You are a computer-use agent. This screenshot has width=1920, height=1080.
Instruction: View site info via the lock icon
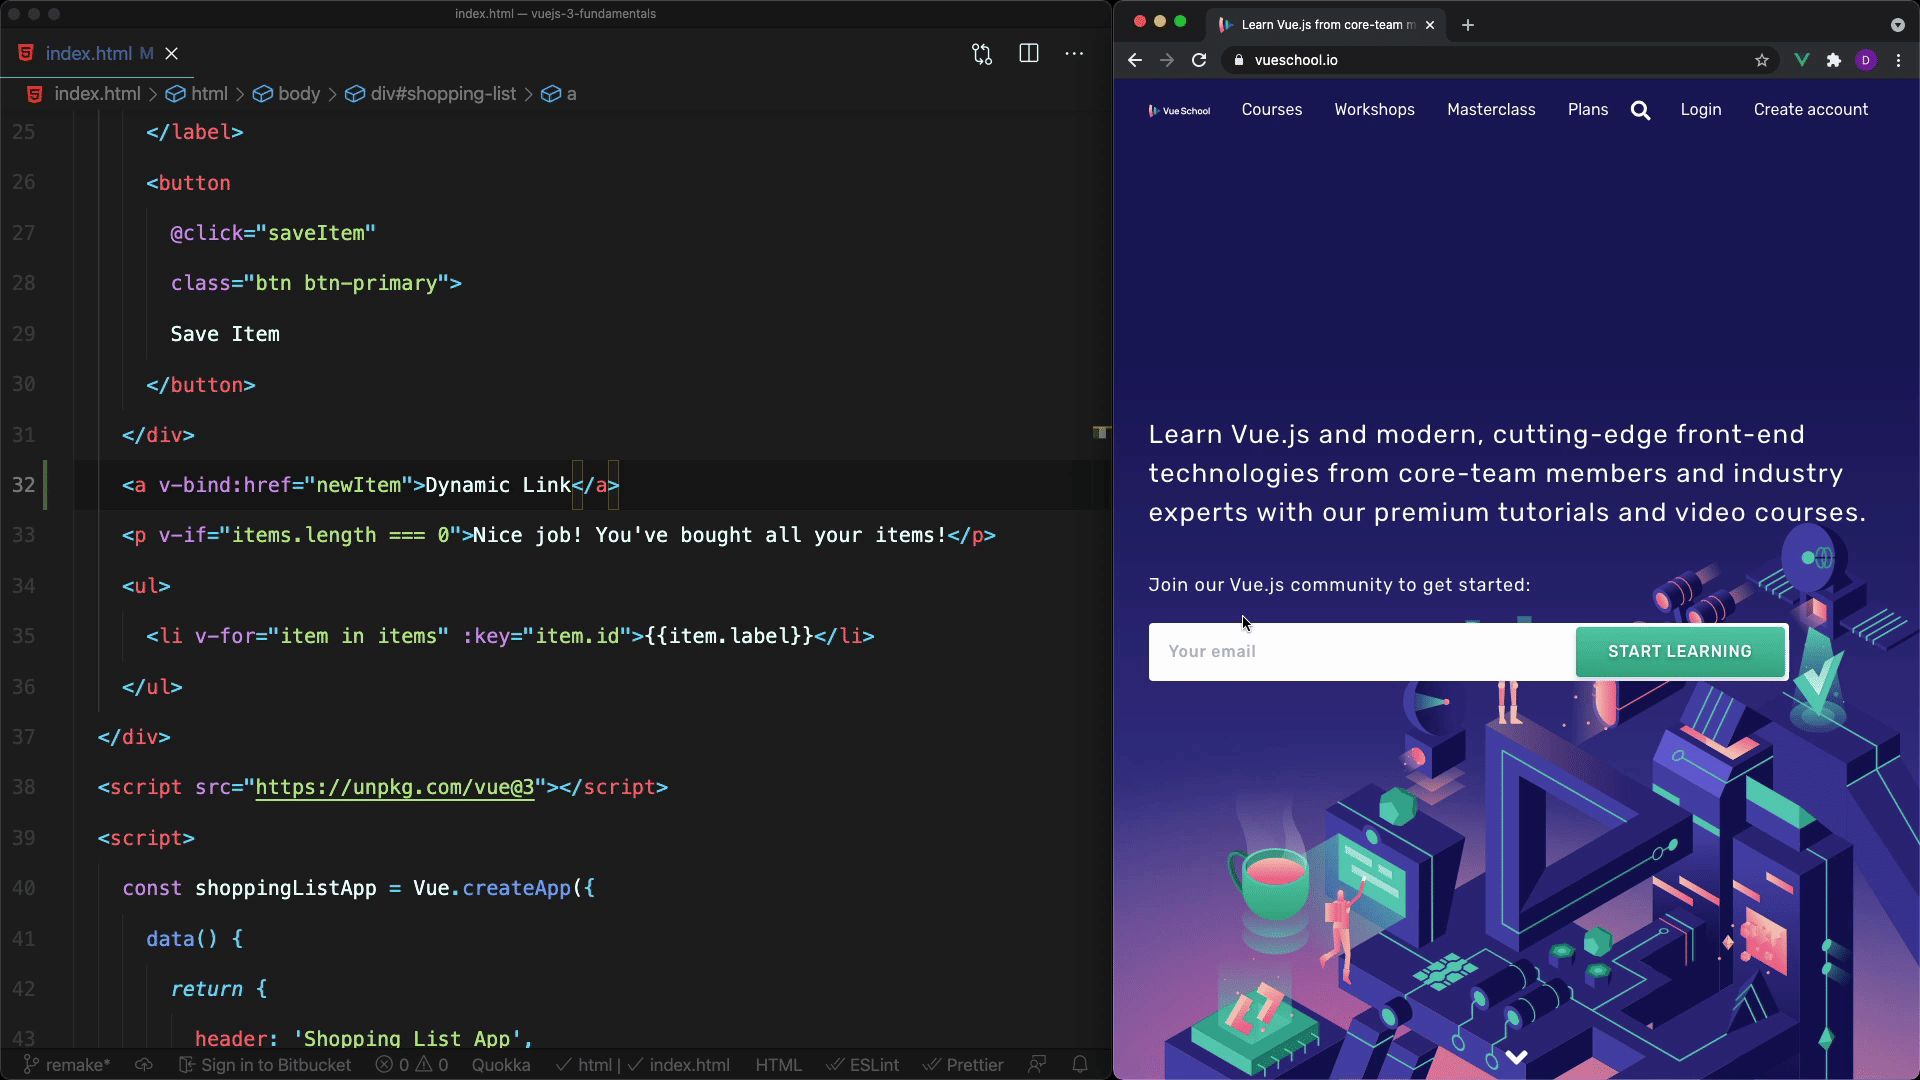pos(1239,60)
